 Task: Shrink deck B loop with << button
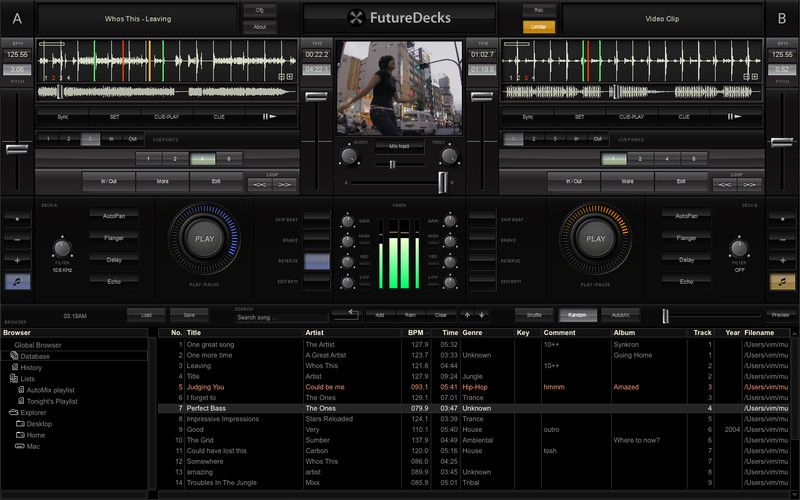[x=724, y=184]
